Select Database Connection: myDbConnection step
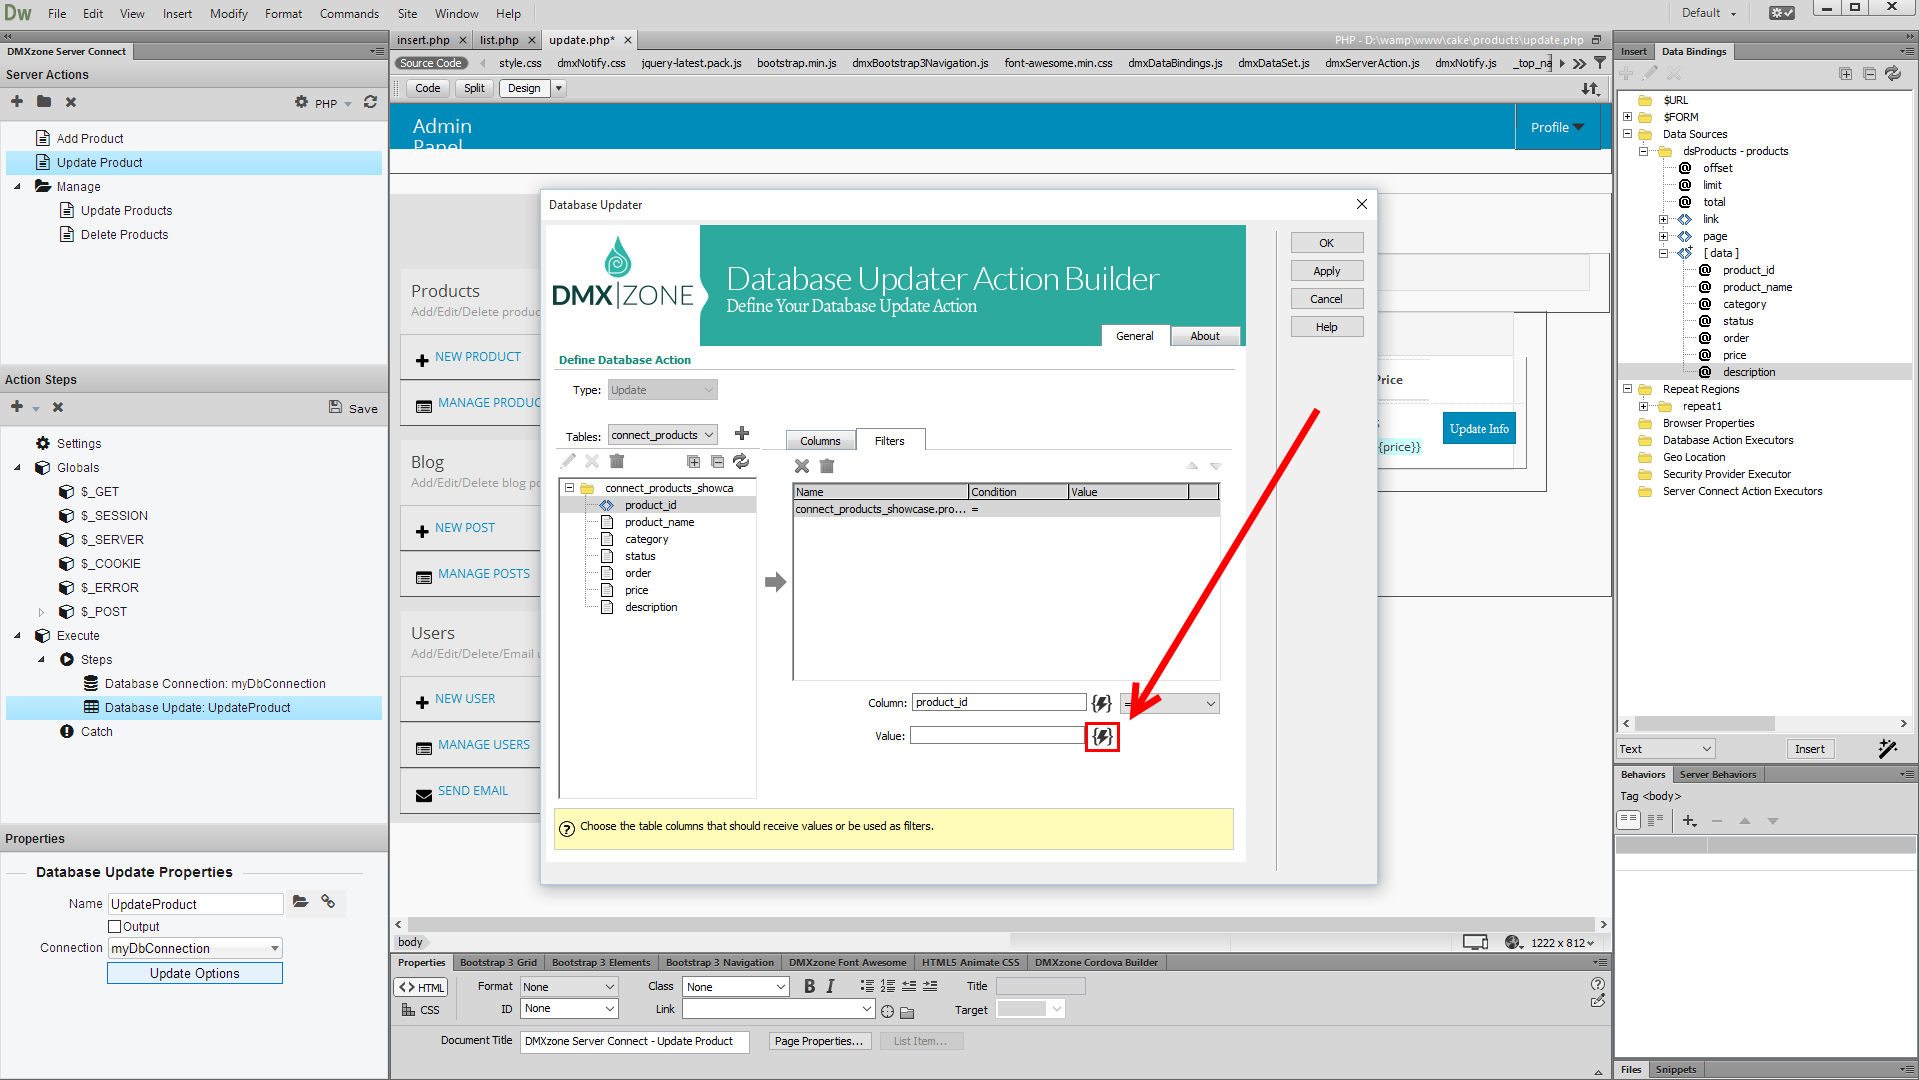This screenshot has height=1080, width=1920. click(x=214, y=684)
